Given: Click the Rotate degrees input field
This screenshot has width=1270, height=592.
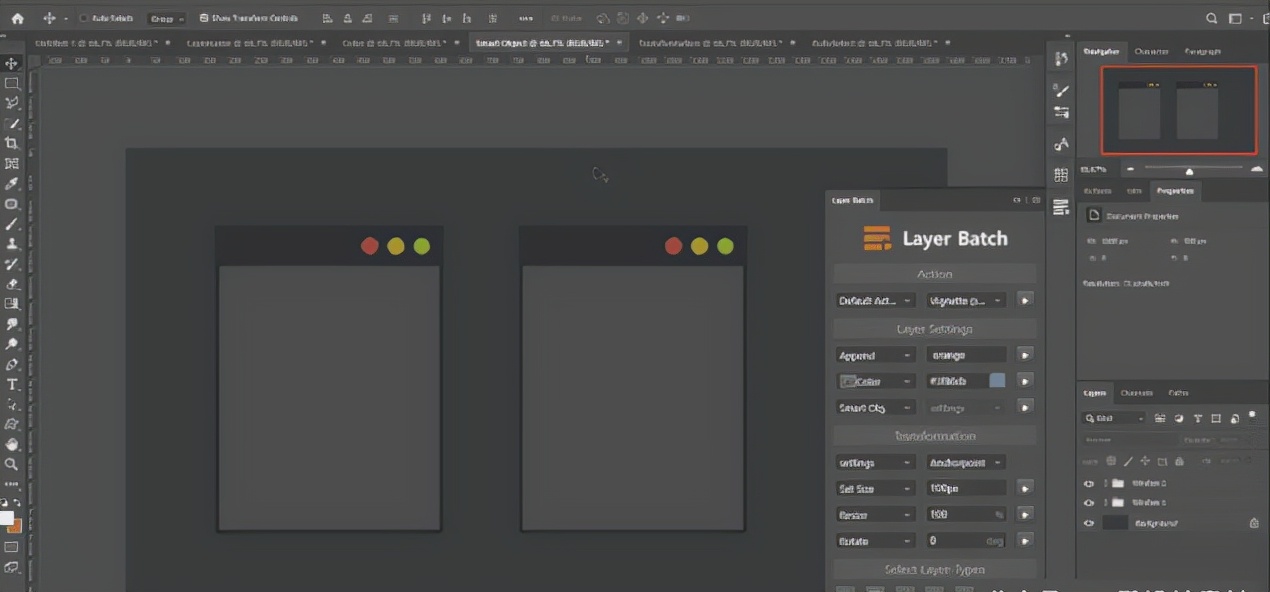Looking at the screenshot, I should click(x=955, y=540).
